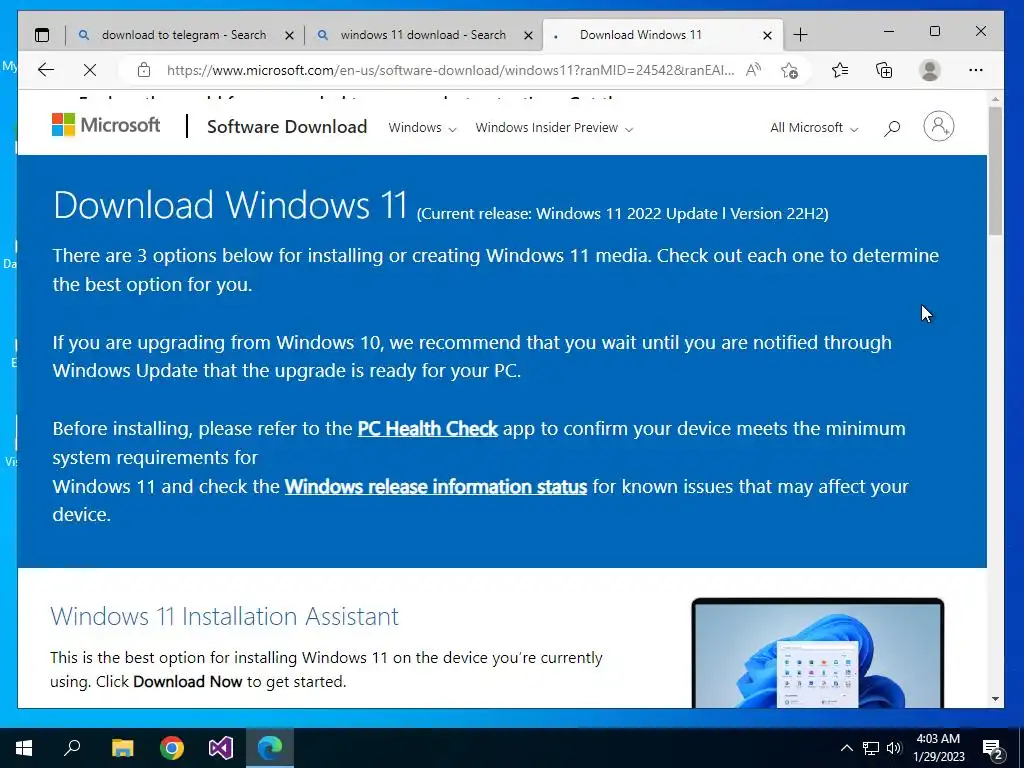Click the page vertical scrollbar thumb

click(995, 170)
